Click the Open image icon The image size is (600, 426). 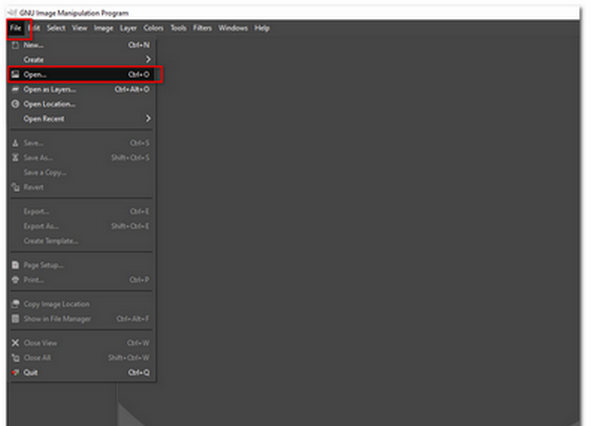click(15, 74)
